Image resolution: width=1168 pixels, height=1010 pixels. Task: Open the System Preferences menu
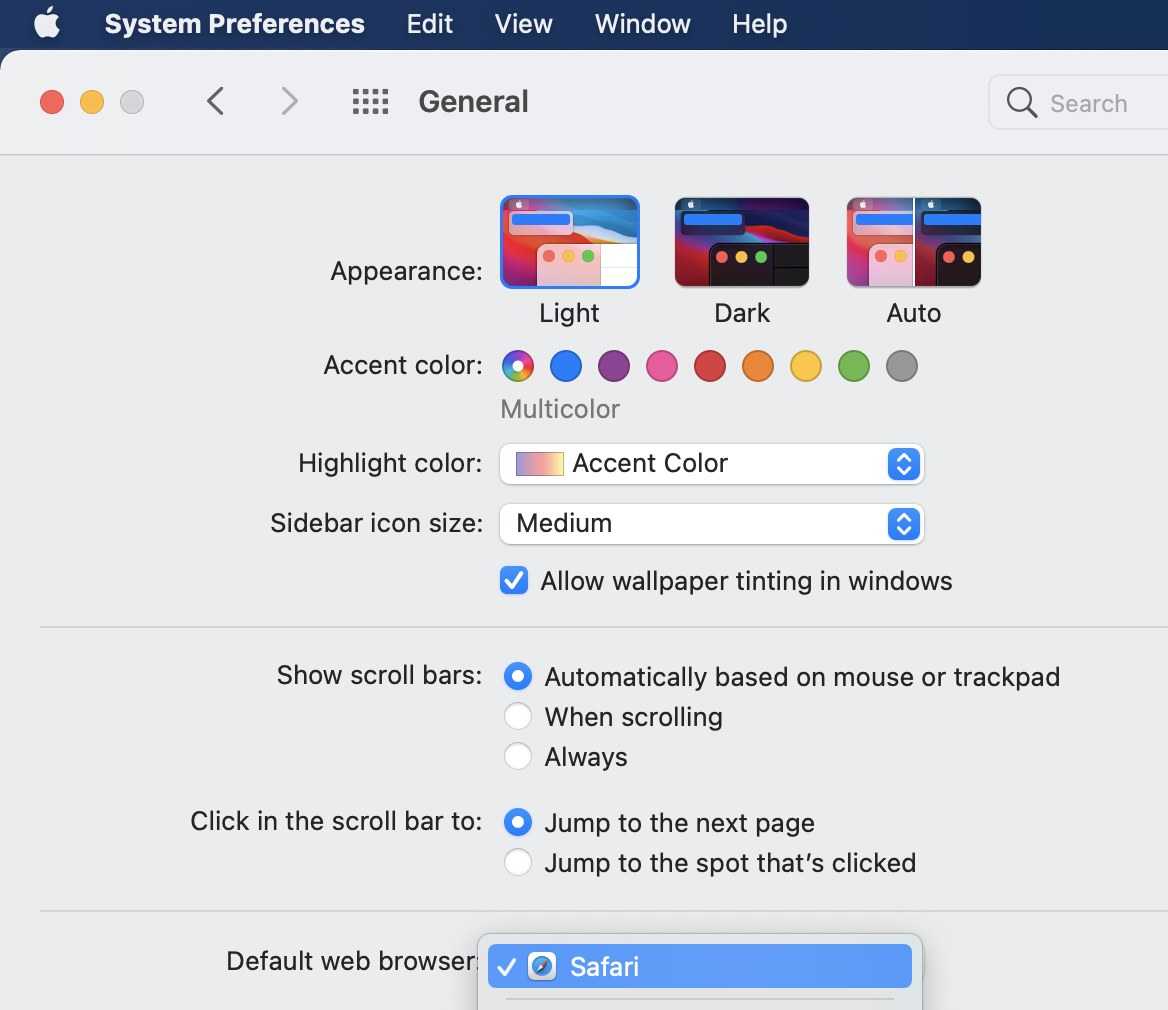[x=235, y=24]
